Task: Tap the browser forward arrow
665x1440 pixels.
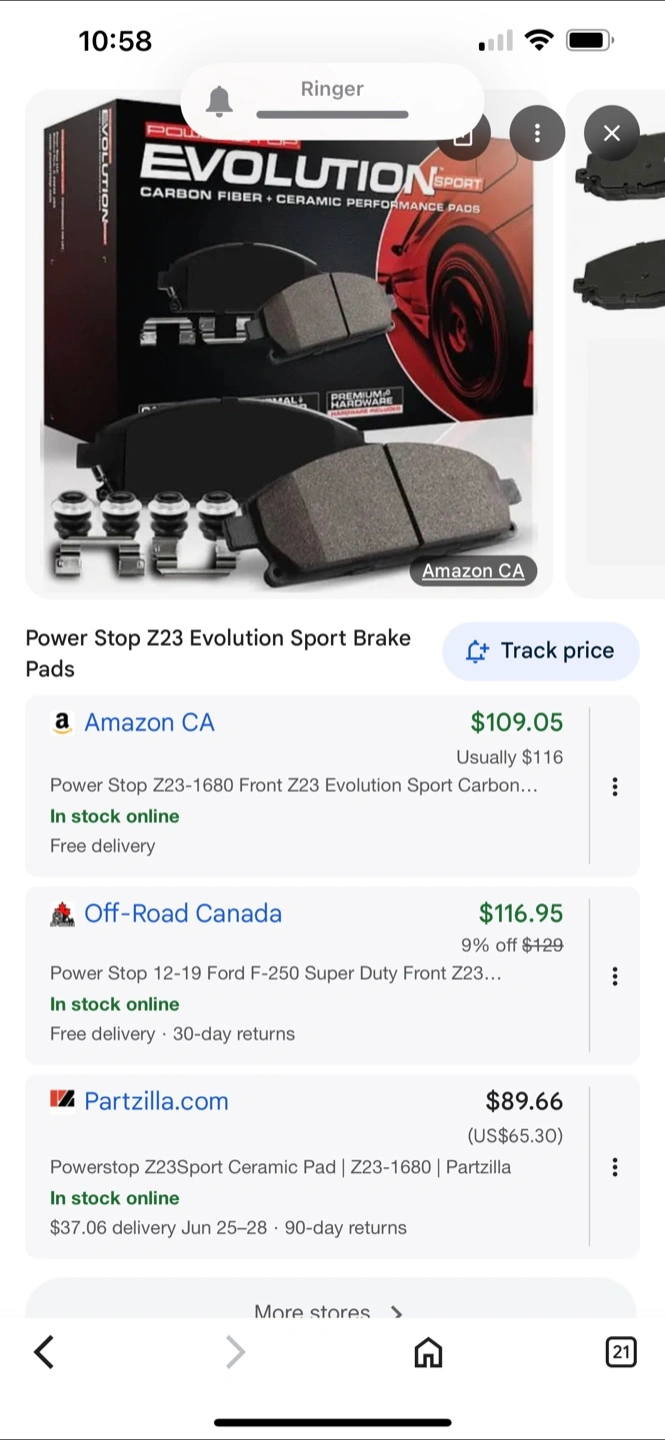Action: coord(235,1353)
